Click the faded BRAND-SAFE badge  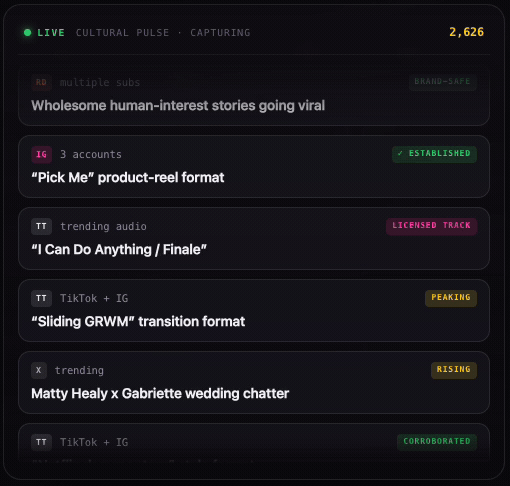click(443, 82)
